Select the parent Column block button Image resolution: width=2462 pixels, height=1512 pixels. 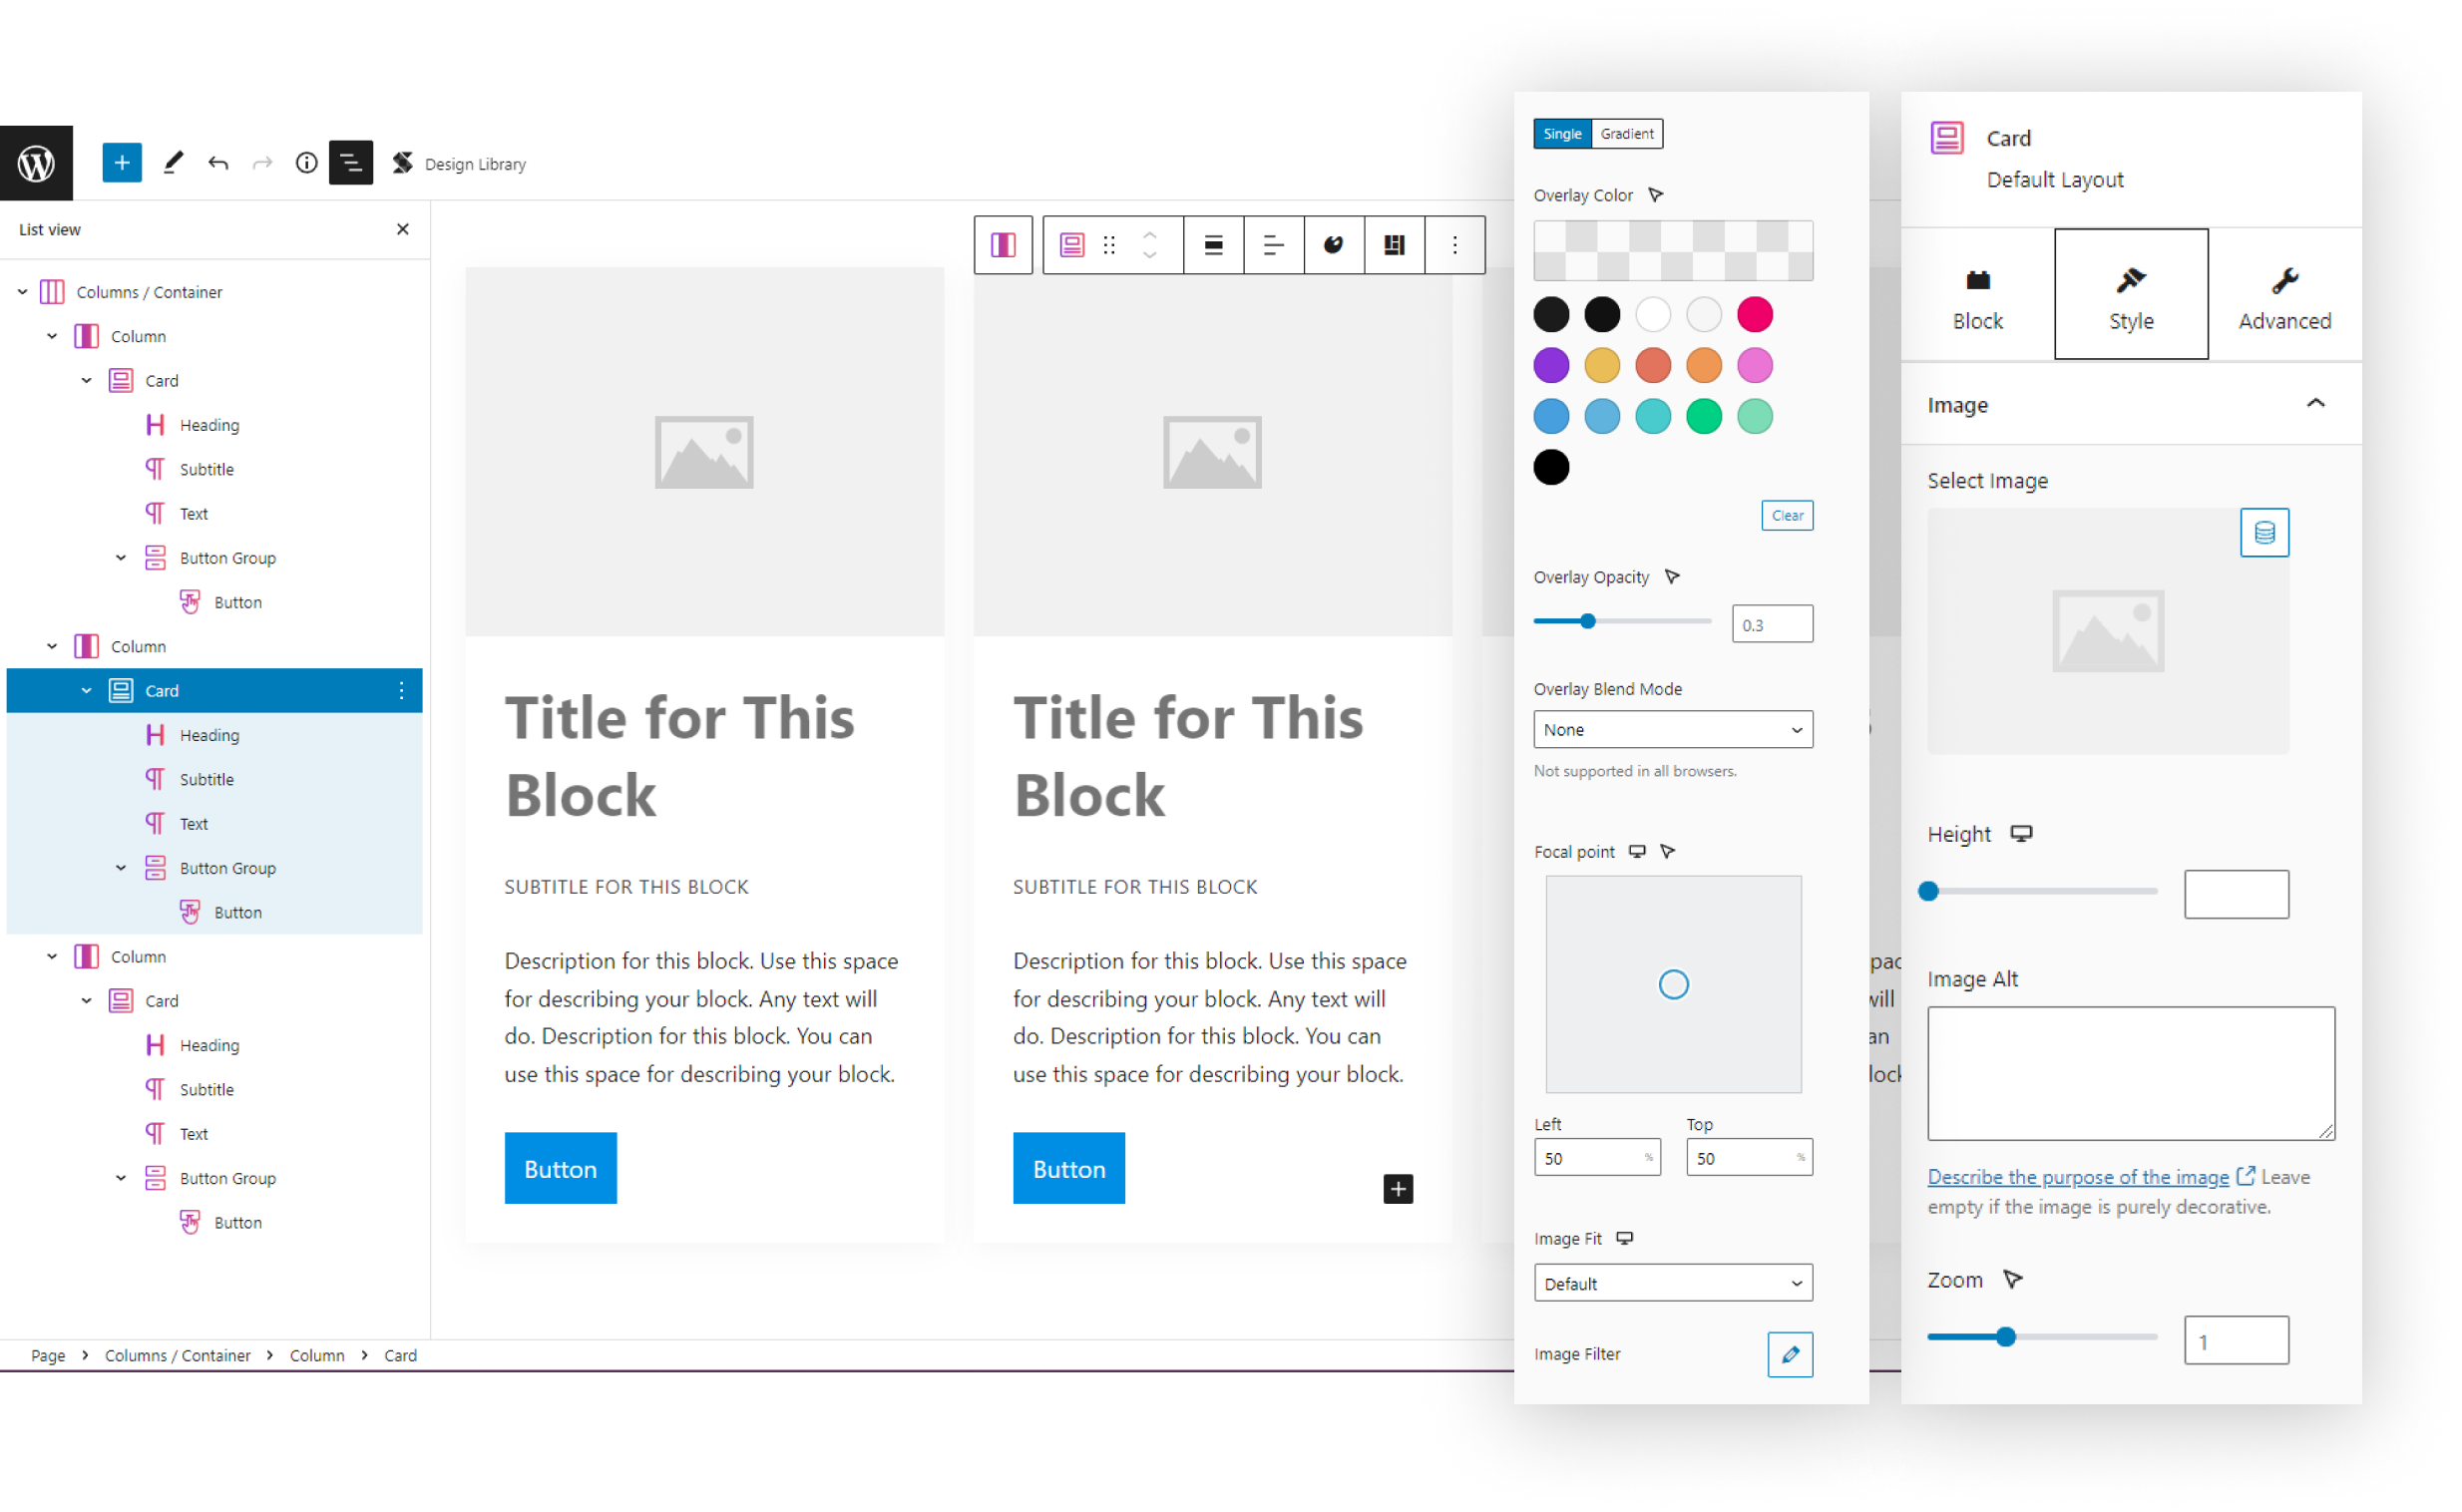point(1003,245)
